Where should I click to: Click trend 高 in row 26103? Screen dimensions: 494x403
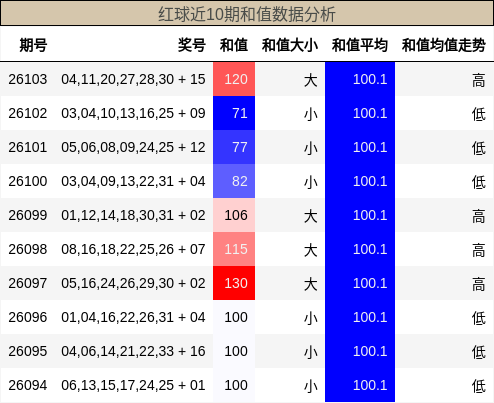[479, 80]
